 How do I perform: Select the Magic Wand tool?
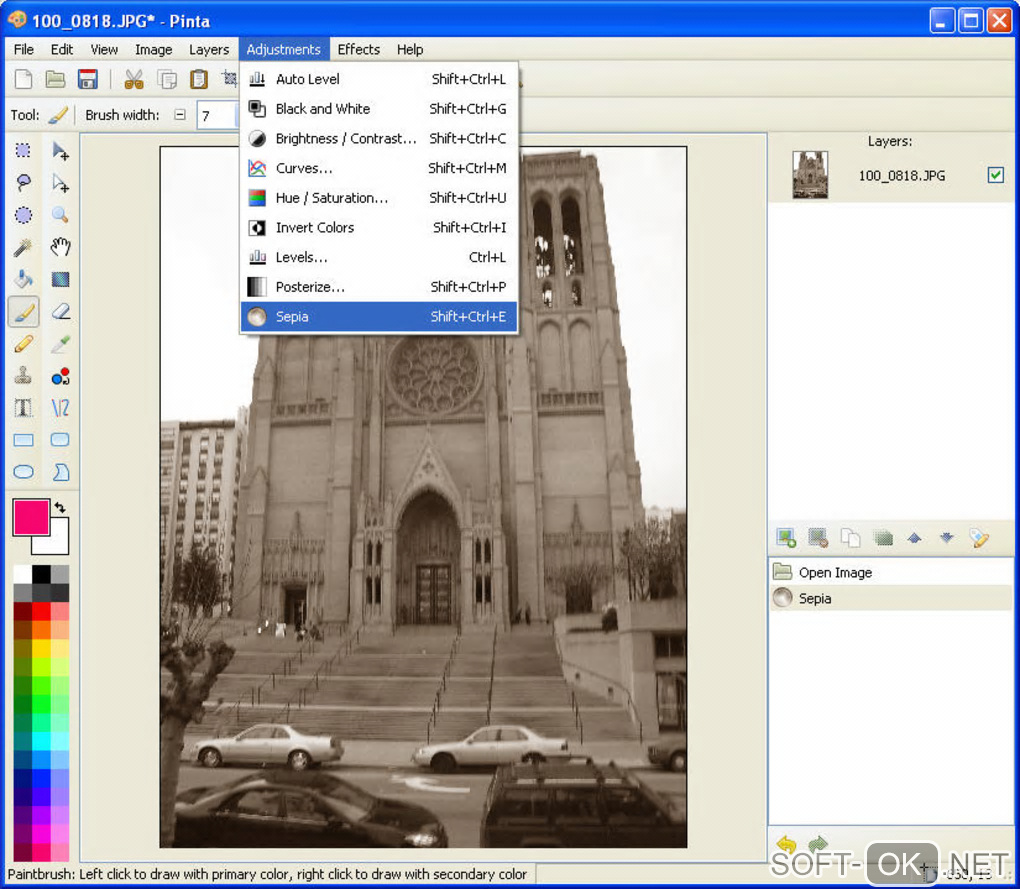(23, 247)
